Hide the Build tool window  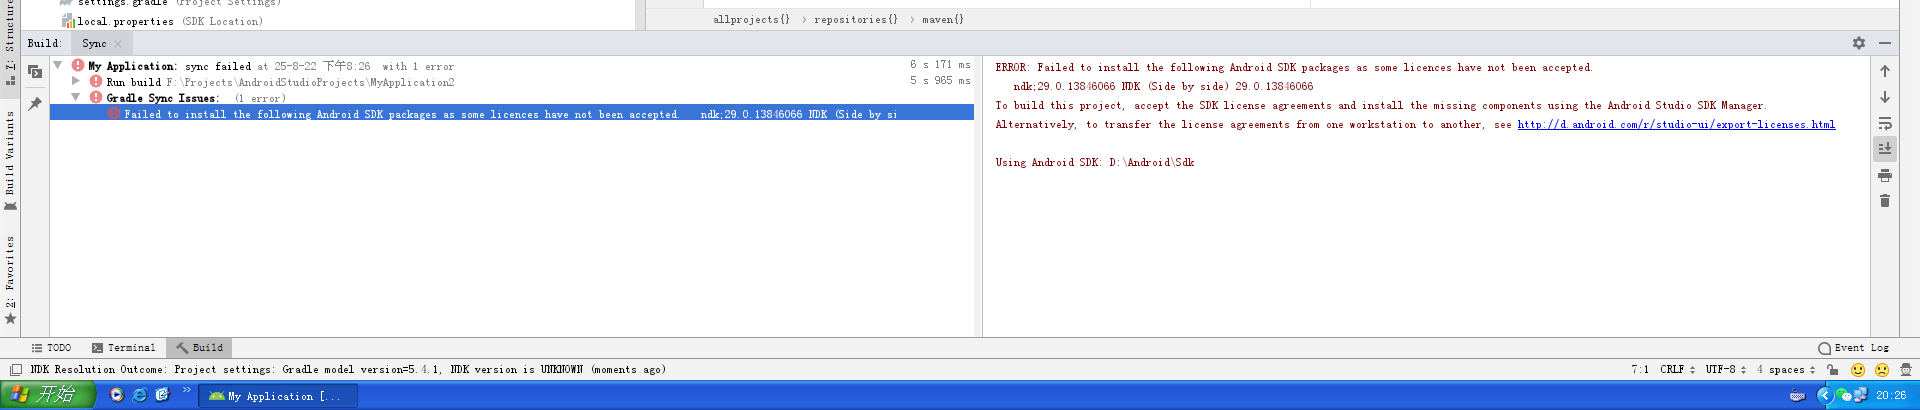(x=1884, y=43)
